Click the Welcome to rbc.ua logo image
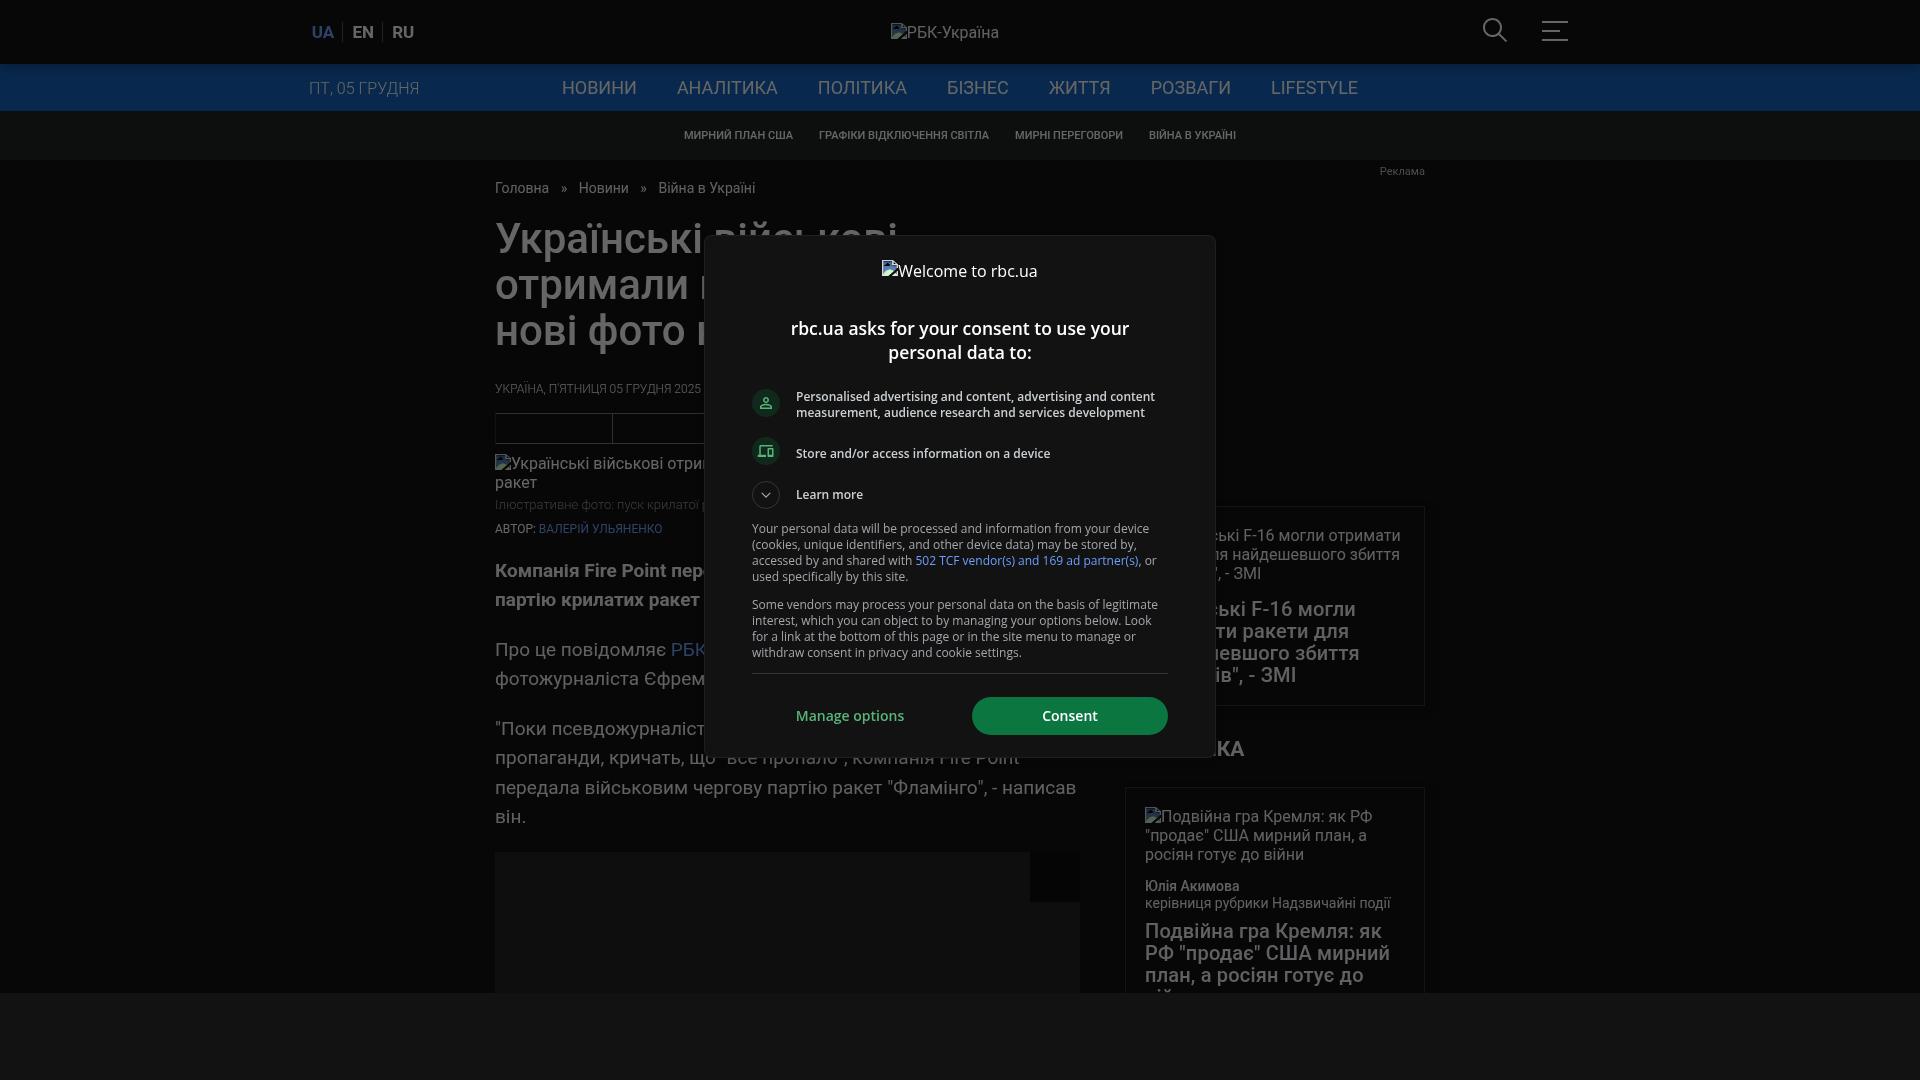 959,271
